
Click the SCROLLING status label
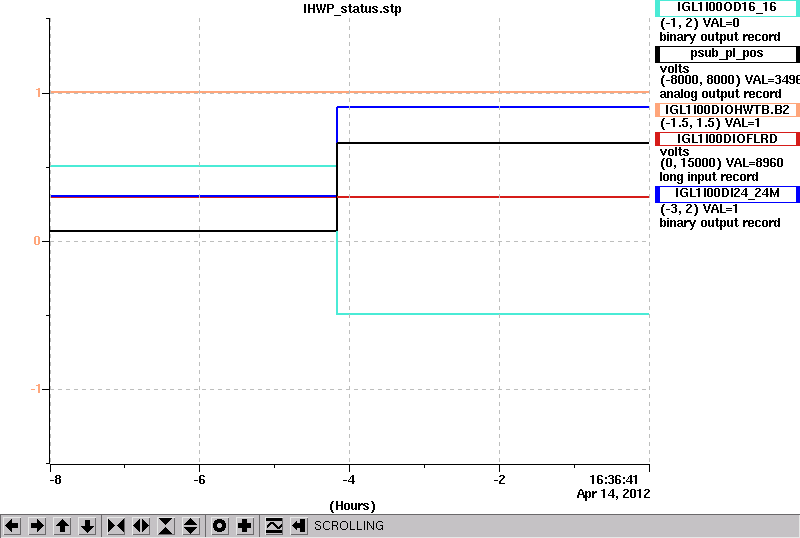tap(348, 526)
